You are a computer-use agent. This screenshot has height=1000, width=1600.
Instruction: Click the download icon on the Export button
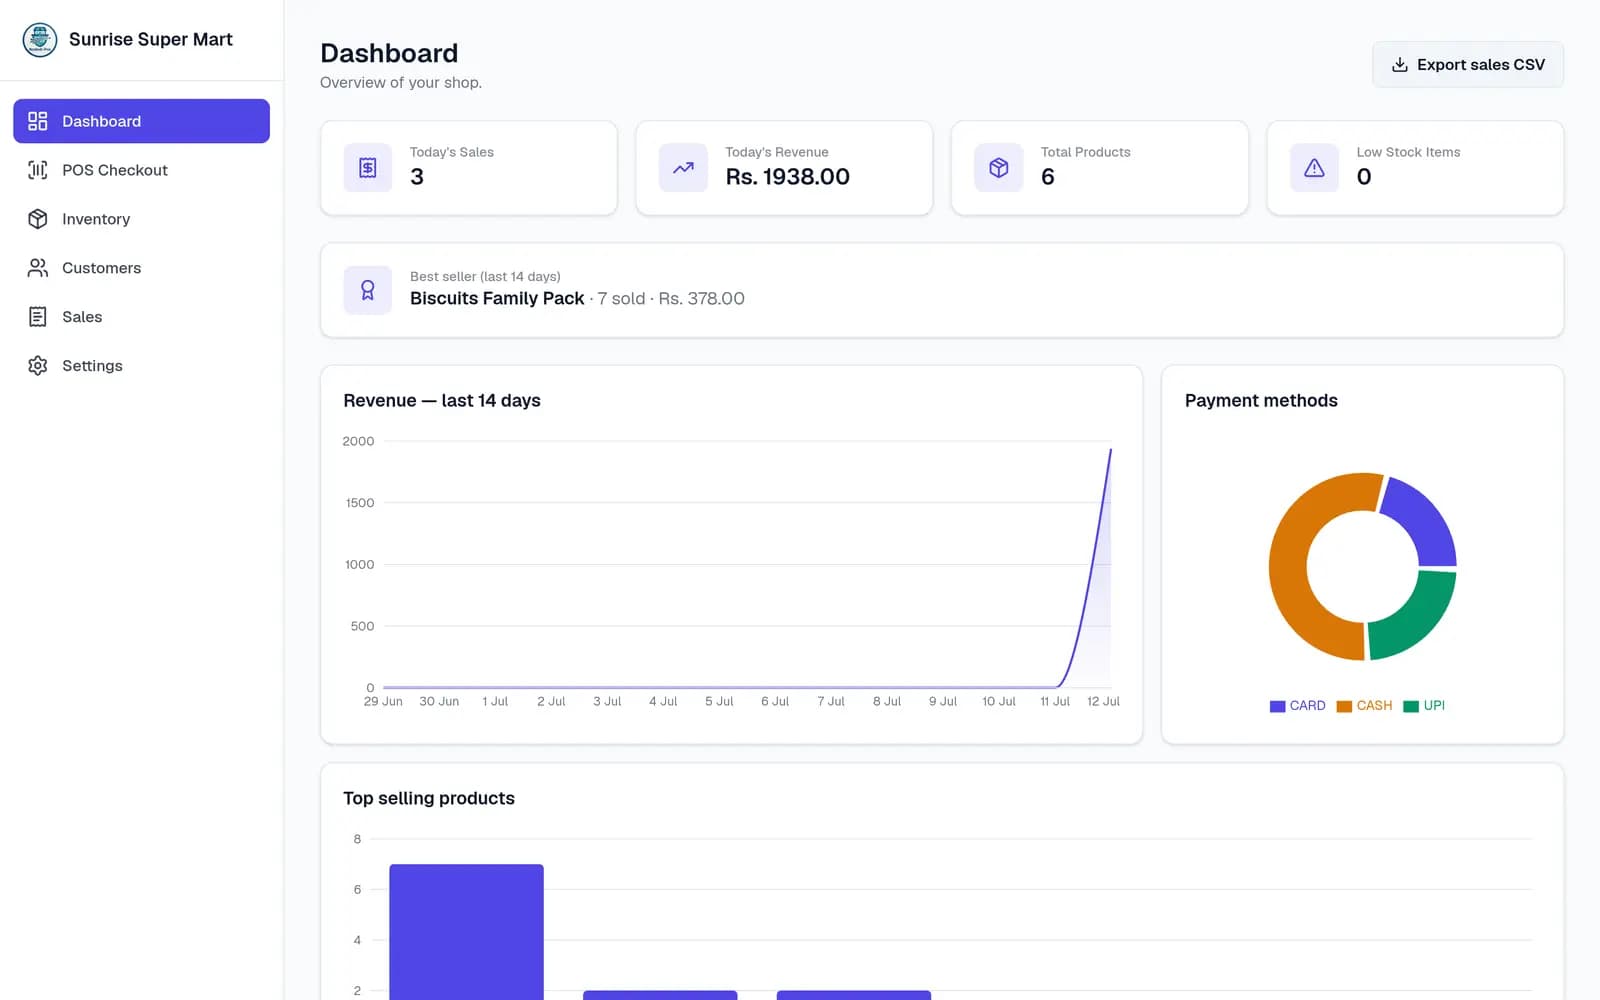pos(1400,65)
